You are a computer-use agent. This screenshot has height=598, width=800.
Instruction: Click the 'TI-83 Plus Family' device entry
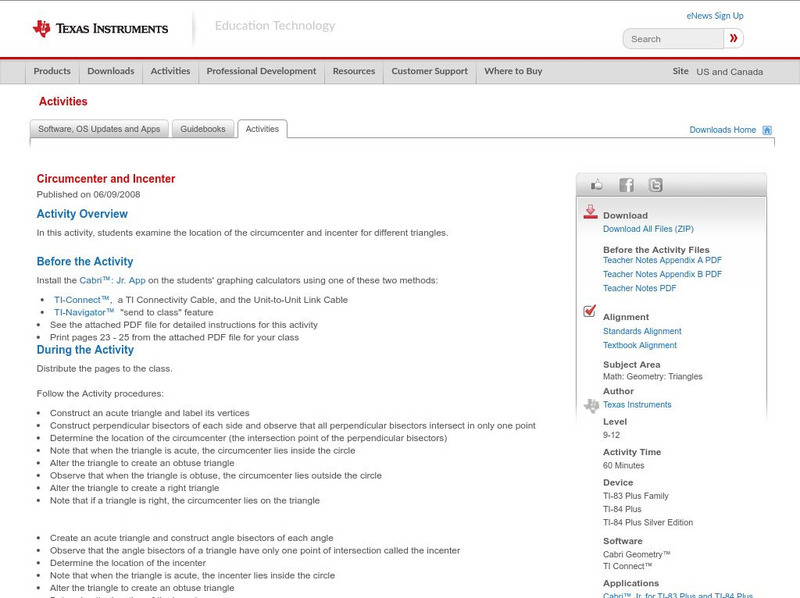pyautogui.click(x=635, y=496)
